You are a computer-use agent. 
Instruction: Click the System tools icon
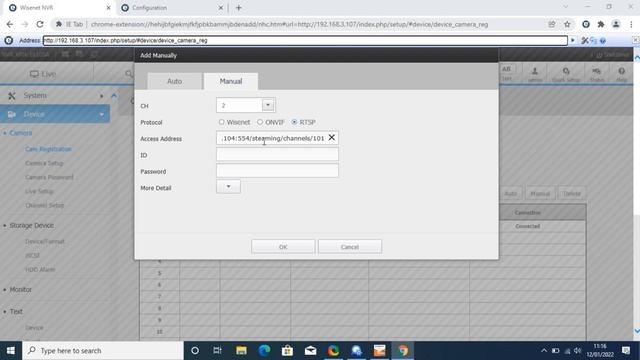coord(11,96)
